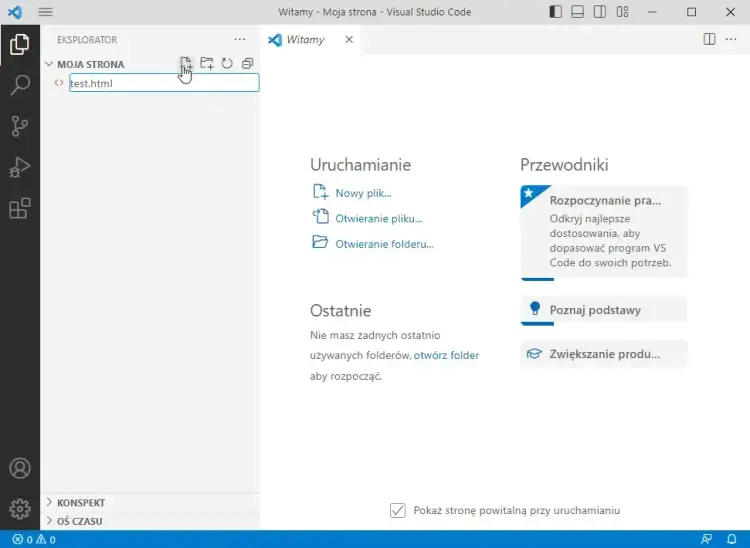Click the errors and warnings status indicator
750x548 pixels.
tap(34, 539)
